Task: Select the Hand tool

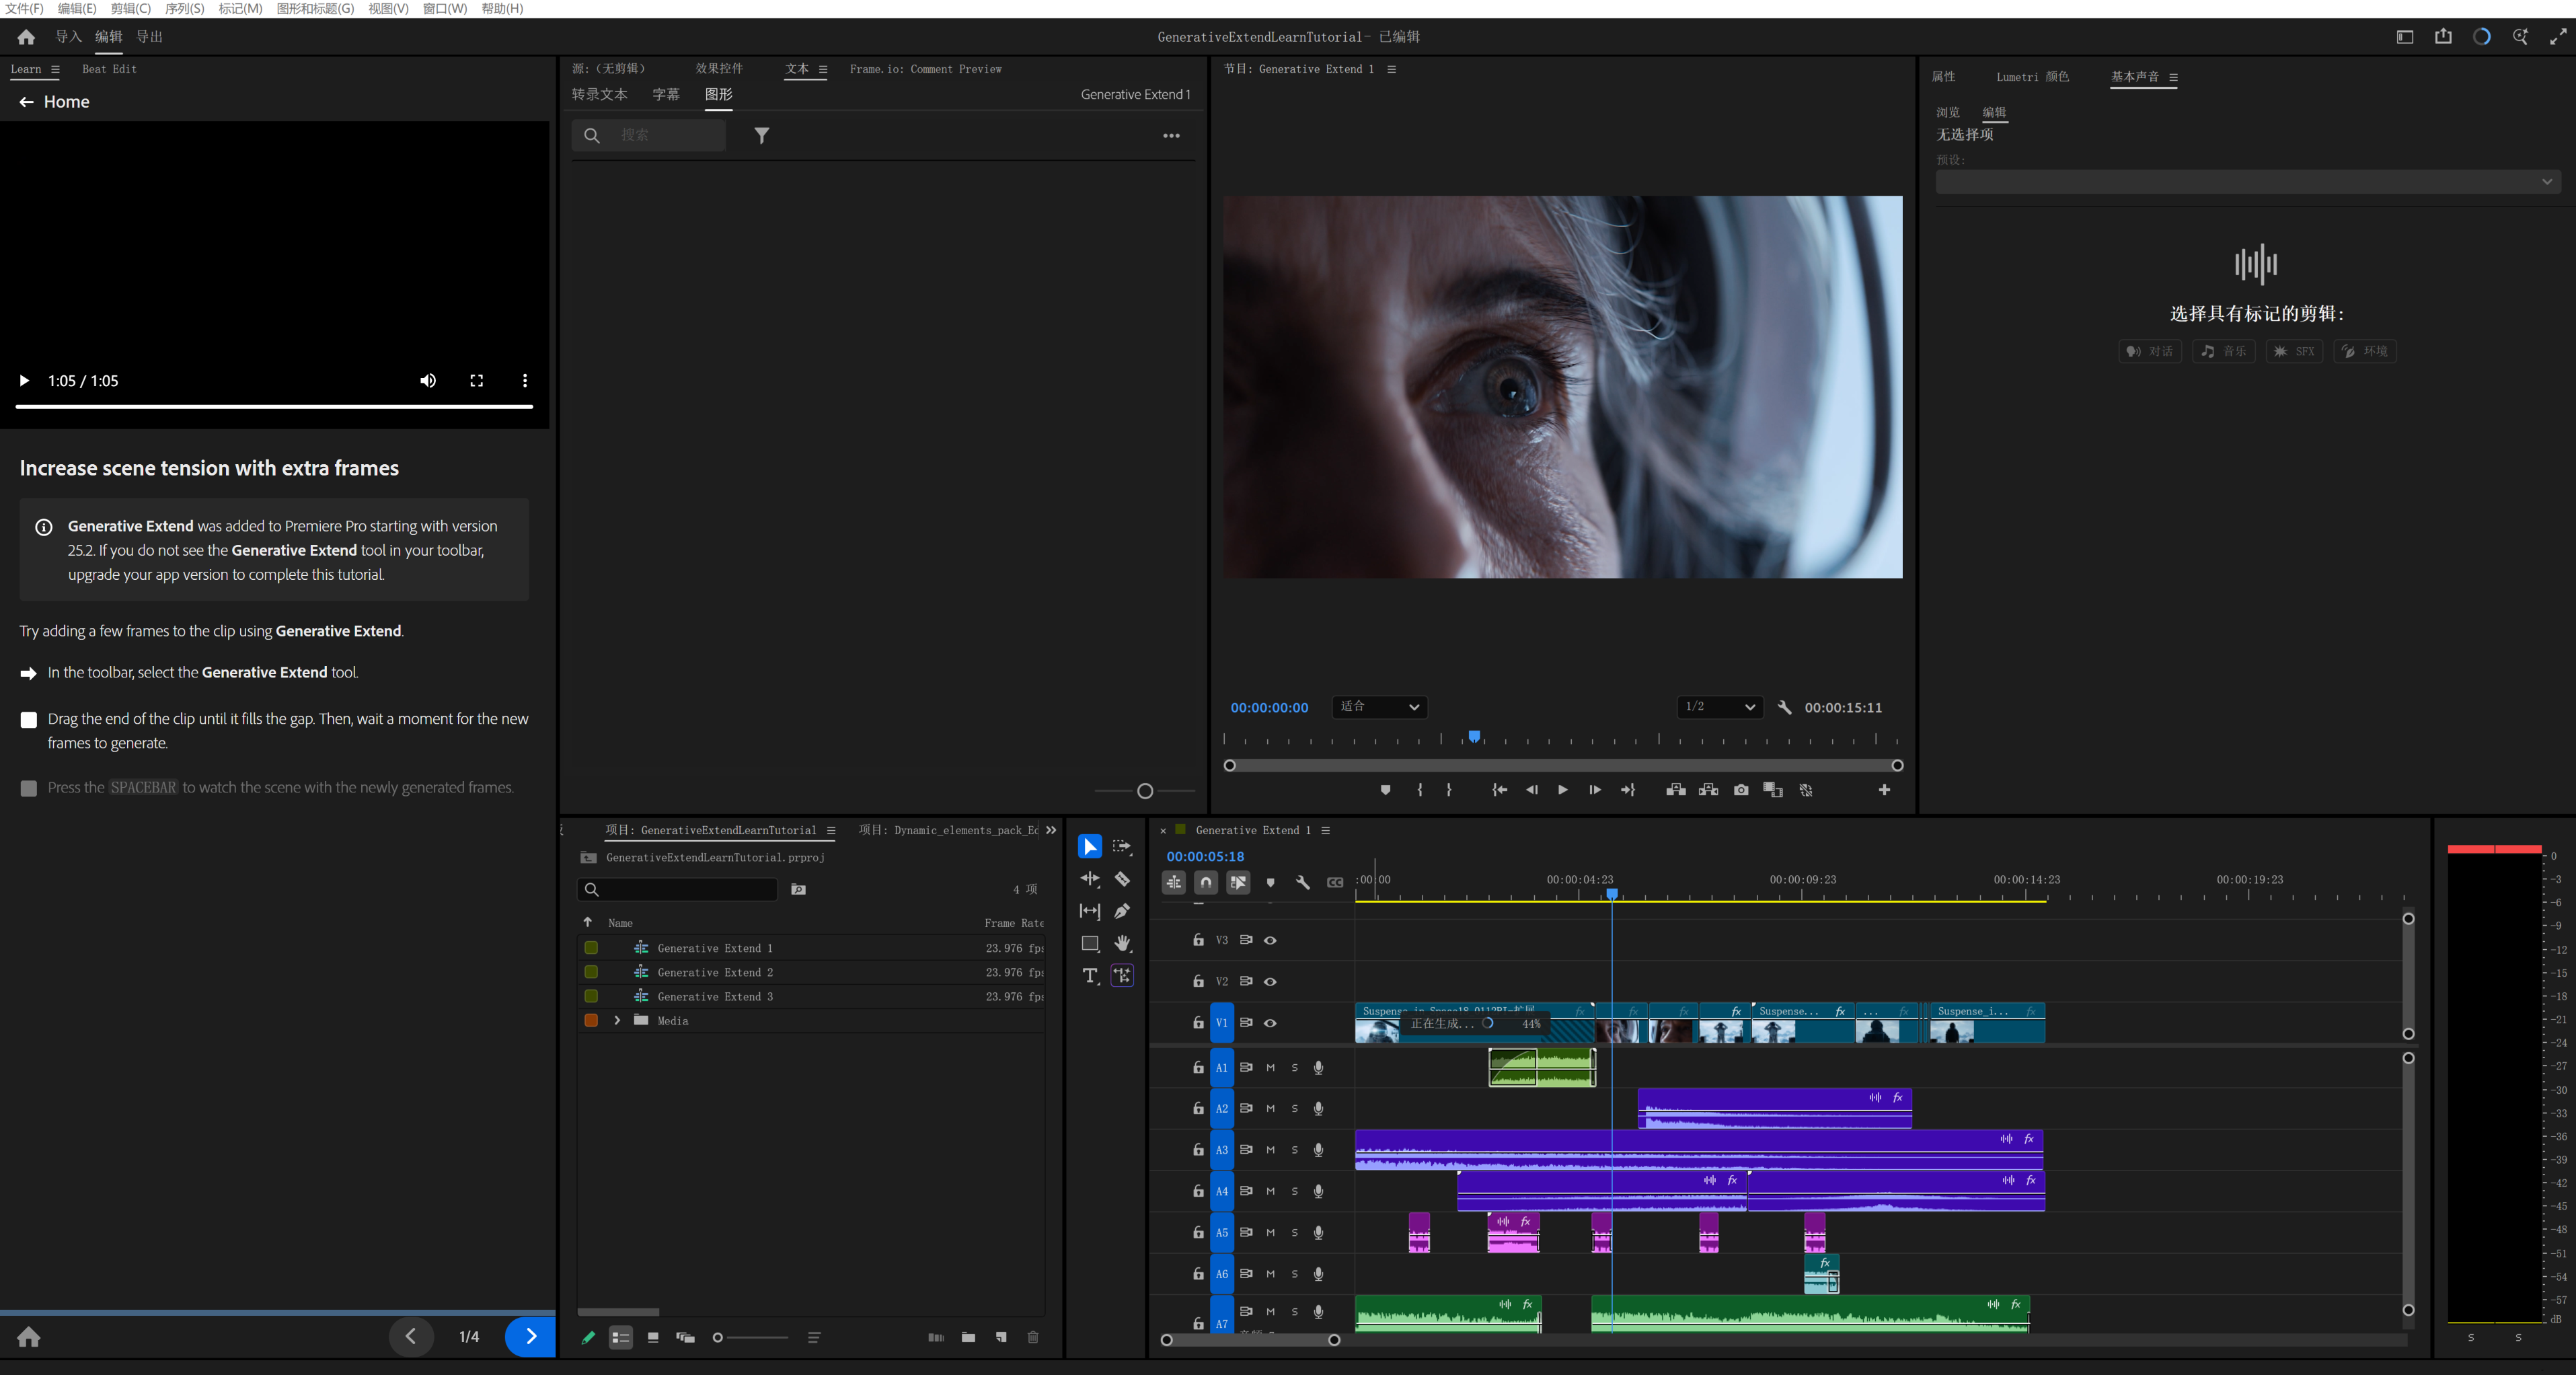Action: [x=1122, y=943]
